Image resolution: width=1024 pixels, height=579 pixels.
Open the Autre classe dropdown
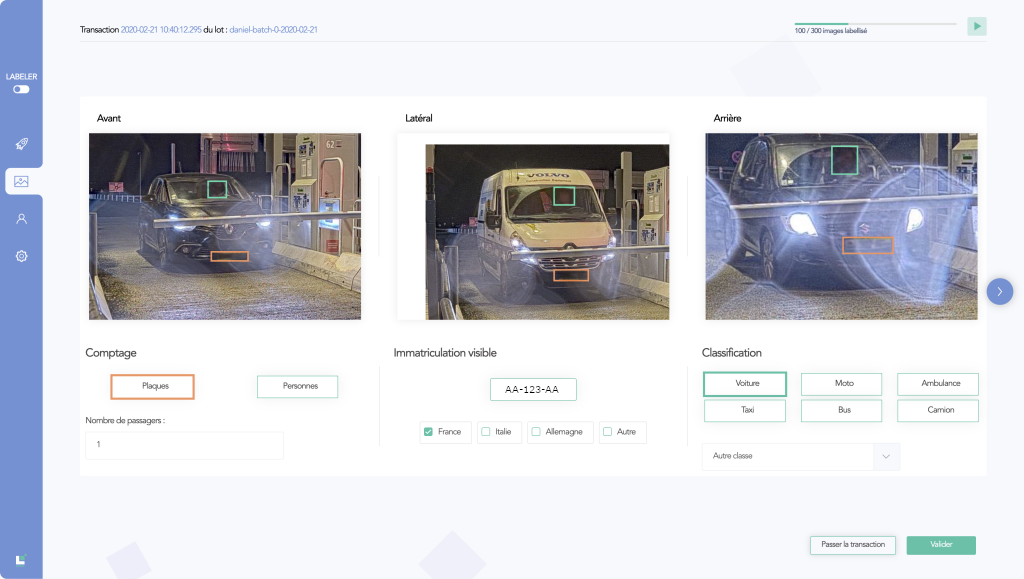click(800, 455)
